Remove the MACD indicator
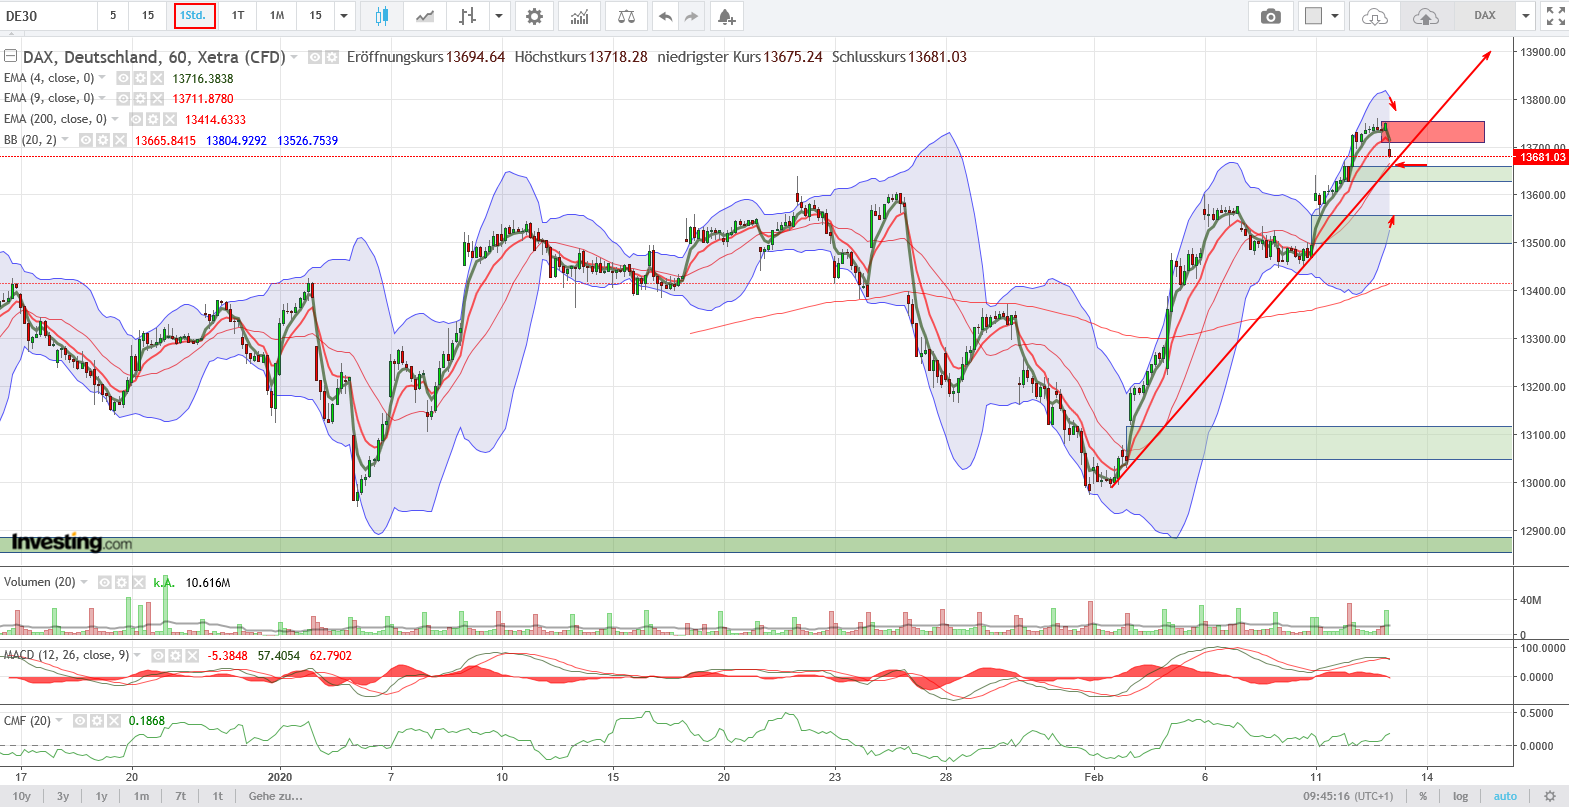The image size is (1569, 807). (191, 656)
